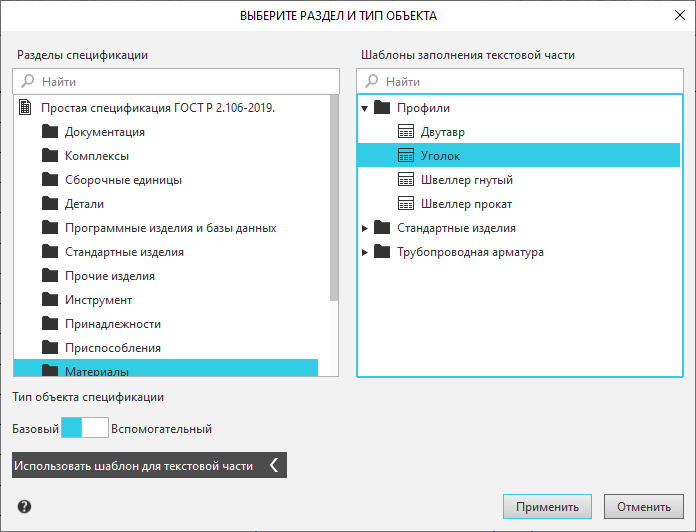Collapse the Профили folder
Image resolution: width=696 pixels, height=532 pixels.
click(365, 108)
